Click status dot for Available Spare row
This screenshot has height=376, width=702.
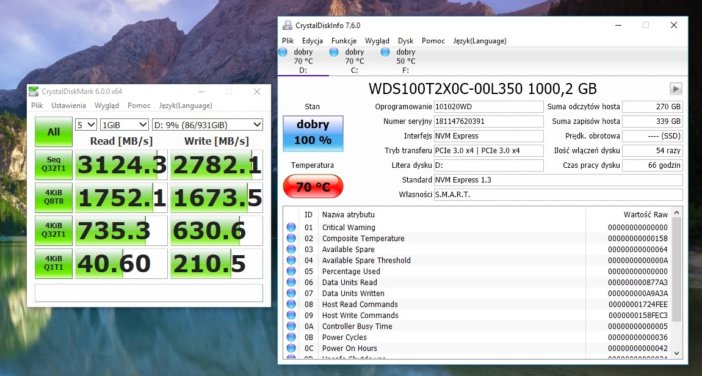pos(291,249)
